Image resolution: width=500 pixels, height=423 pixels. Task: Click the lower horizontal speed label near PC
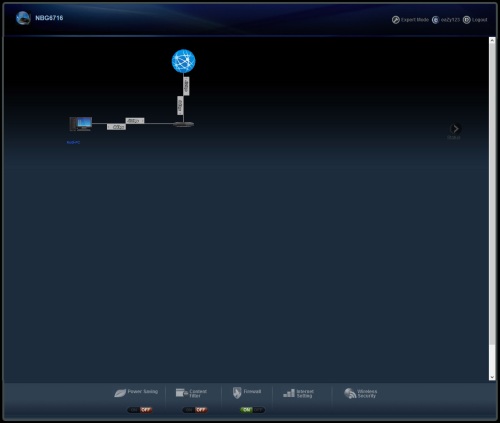pos(116,127)
